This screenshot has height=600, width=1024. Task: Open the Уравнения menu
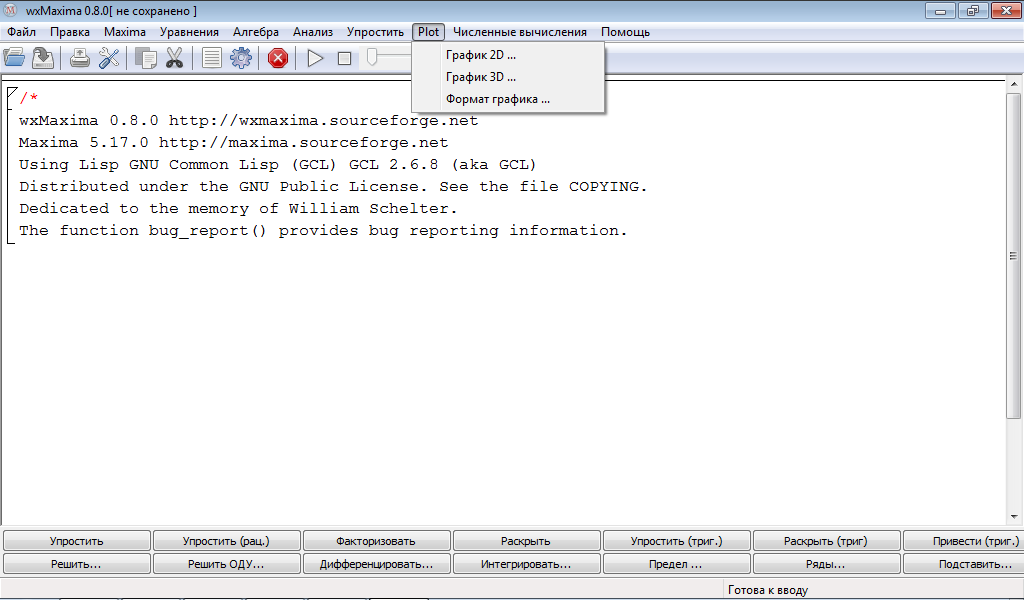tap(189, 32)
